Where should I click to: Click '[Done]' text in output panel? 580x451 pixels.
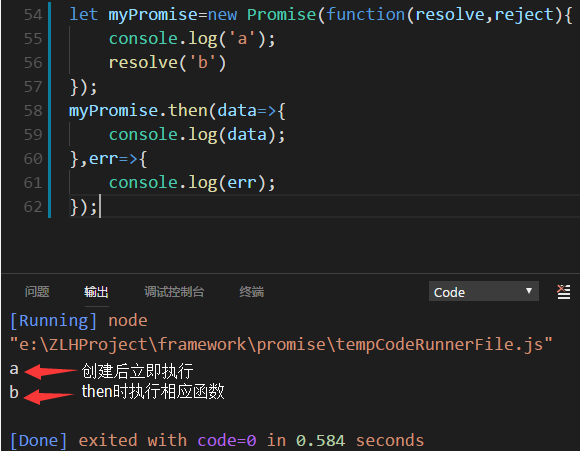tap(38, 441)
